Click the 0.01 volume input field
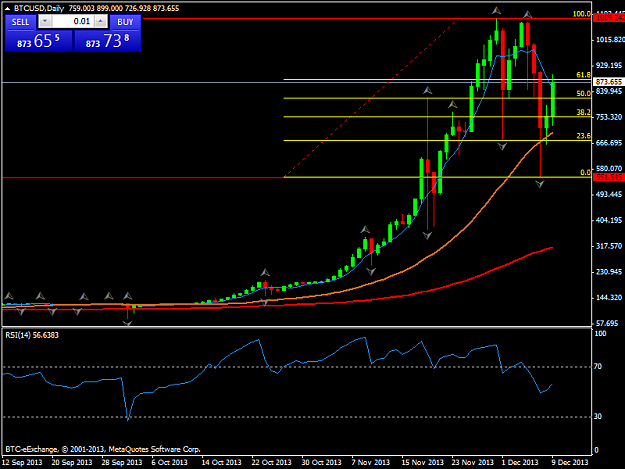The image size is (625, 469). (x=73, y=22)
